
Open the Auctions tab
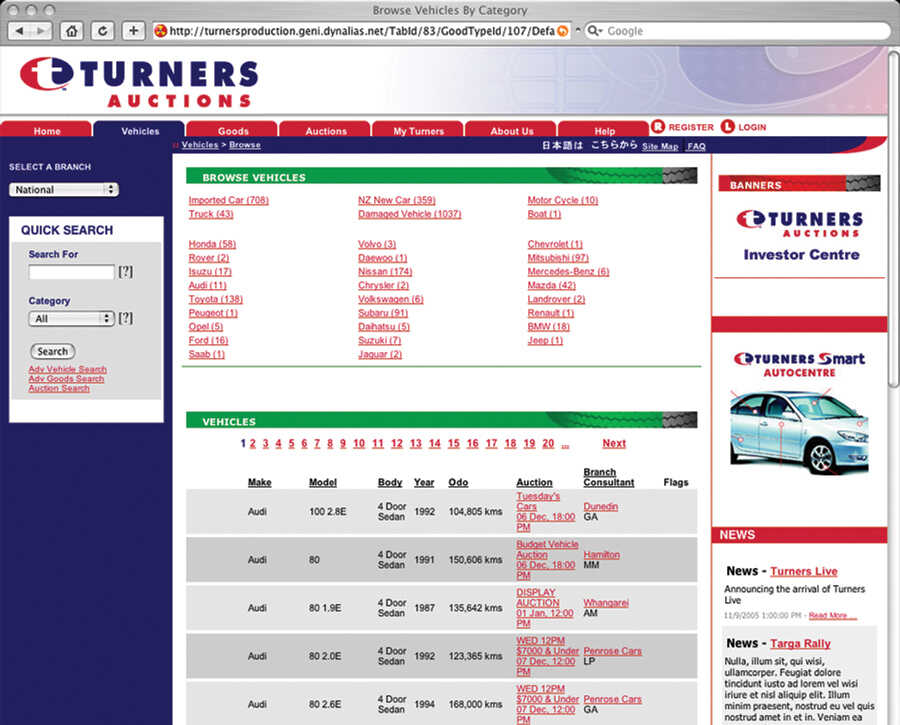point(325,130)
